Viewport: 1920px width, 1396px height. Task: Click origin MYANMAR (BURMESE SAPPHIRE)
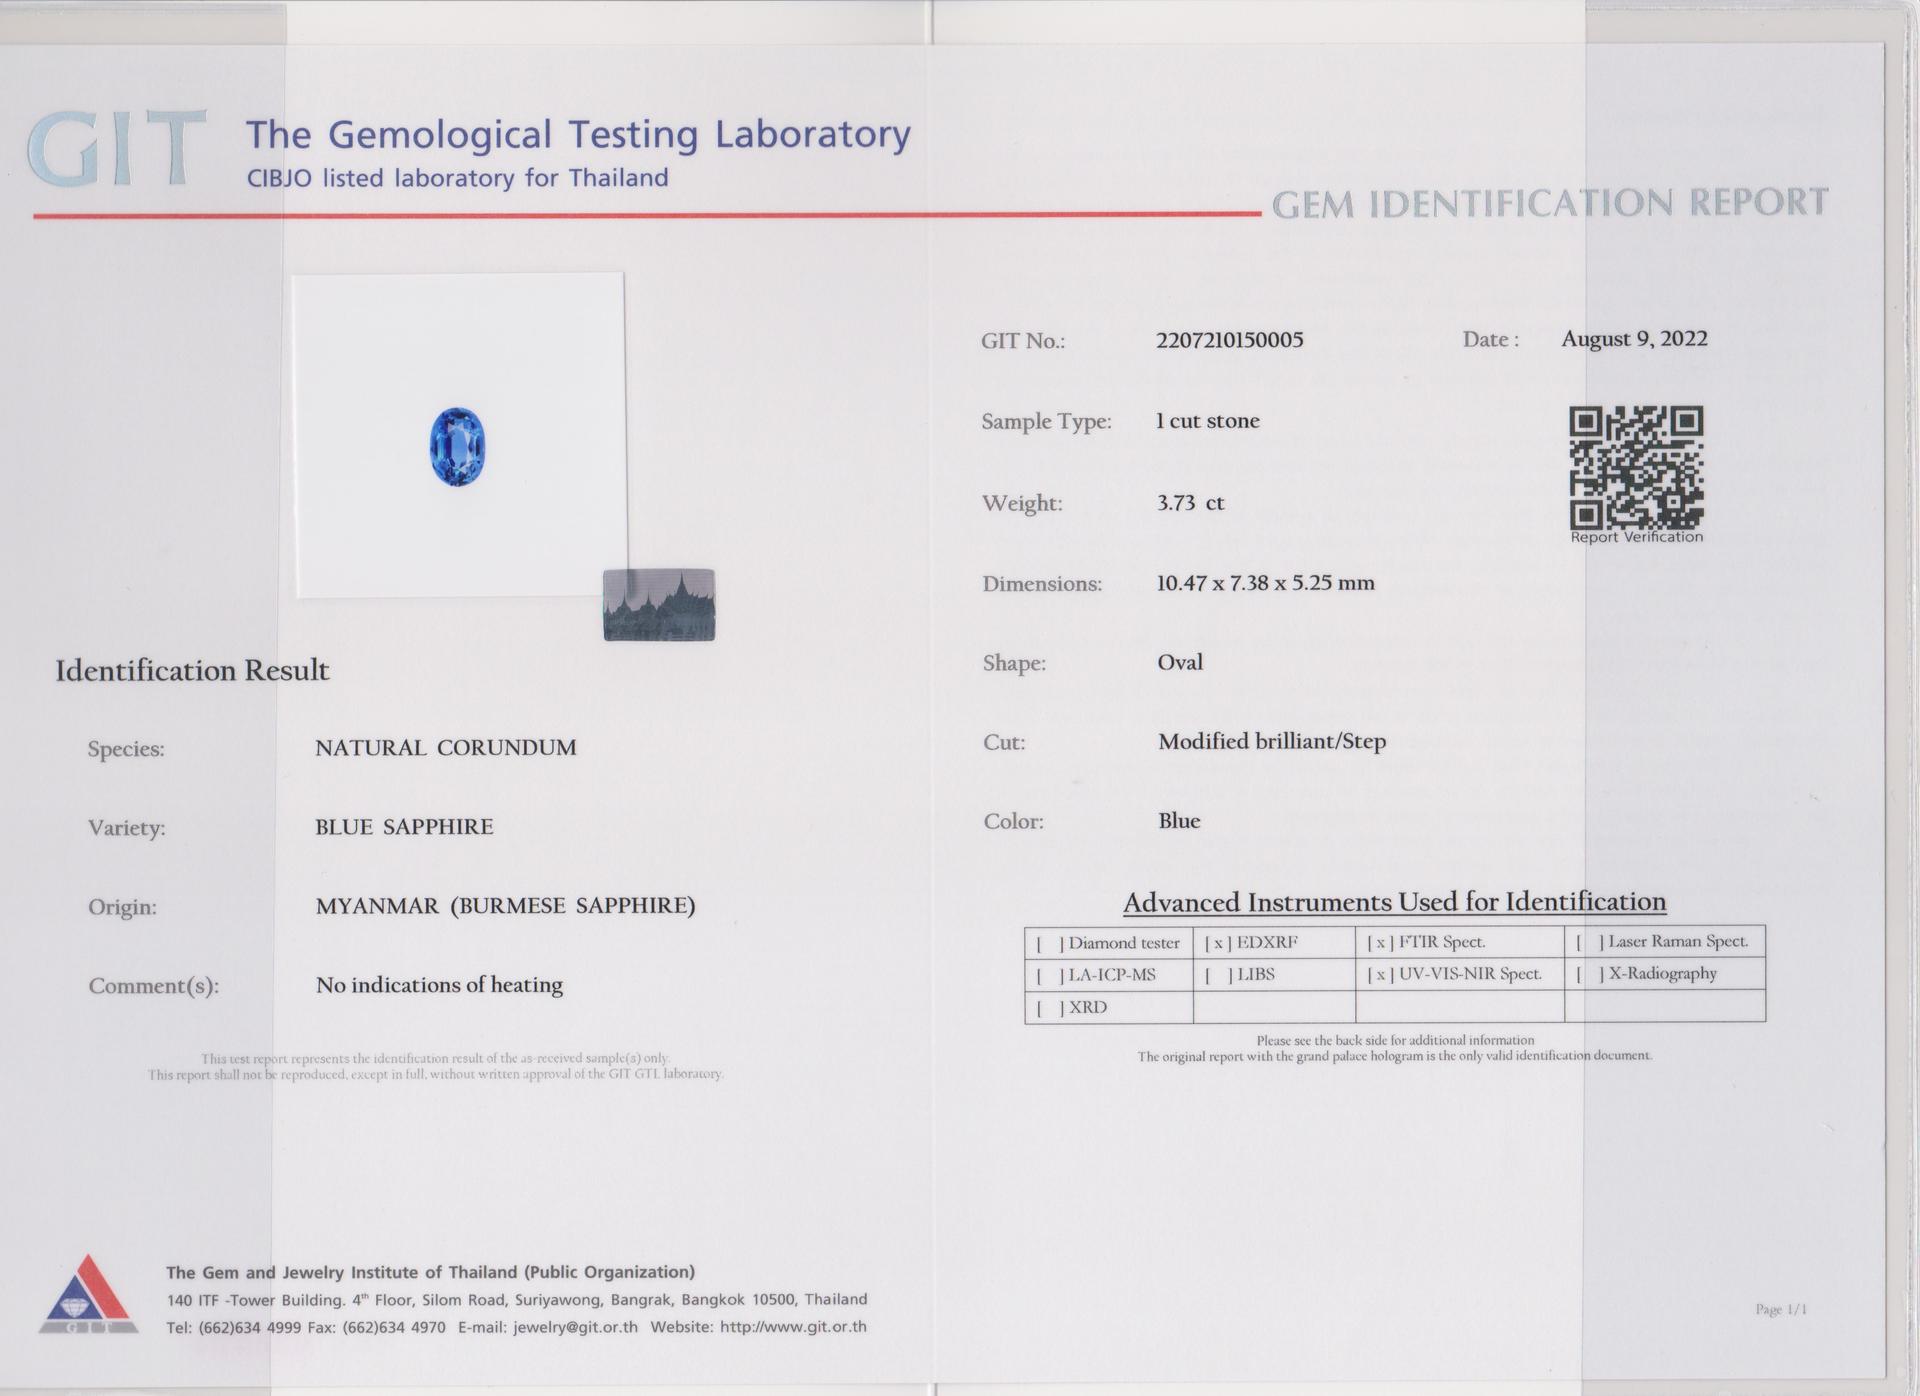coord(505,906)
